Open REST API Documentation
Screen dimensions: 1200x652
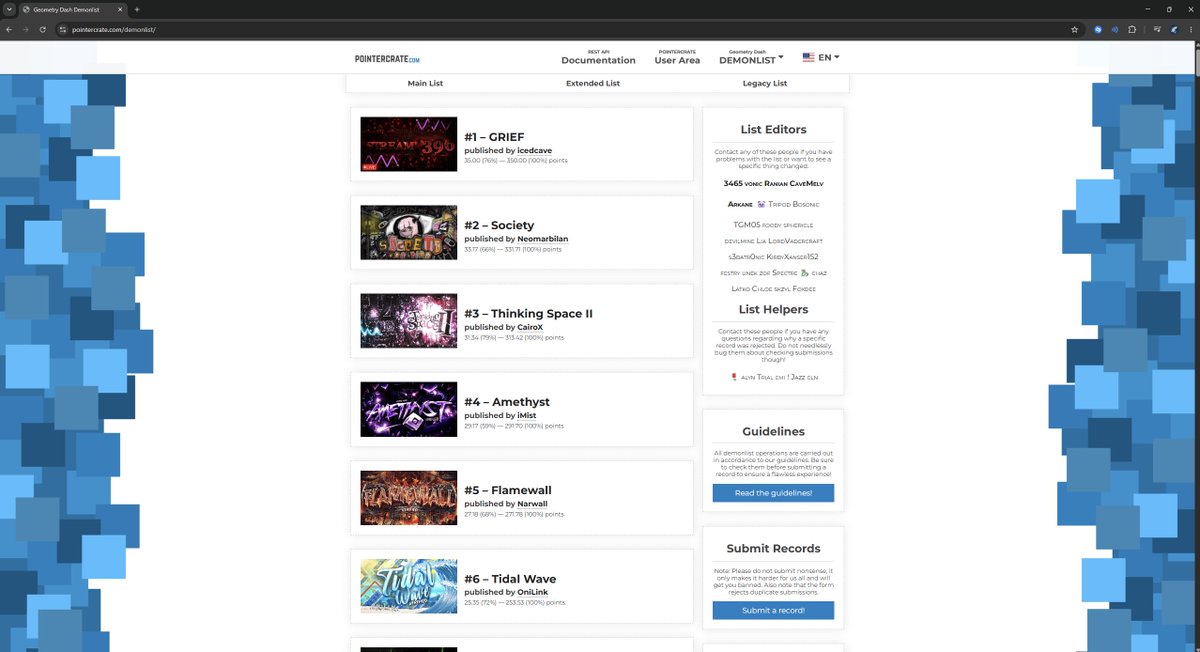point(598,57)
